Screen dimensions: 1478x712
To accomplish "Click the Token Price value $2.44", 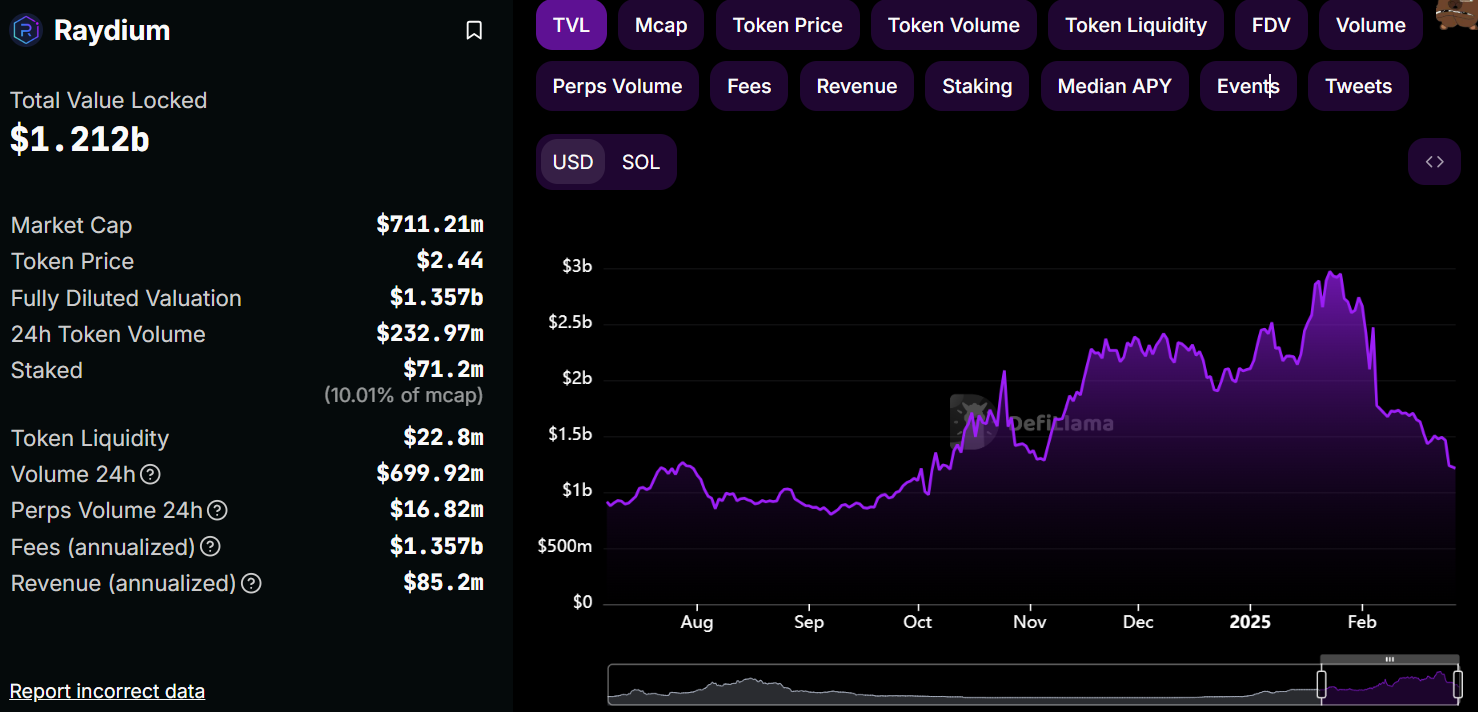I will click(450, 261).
